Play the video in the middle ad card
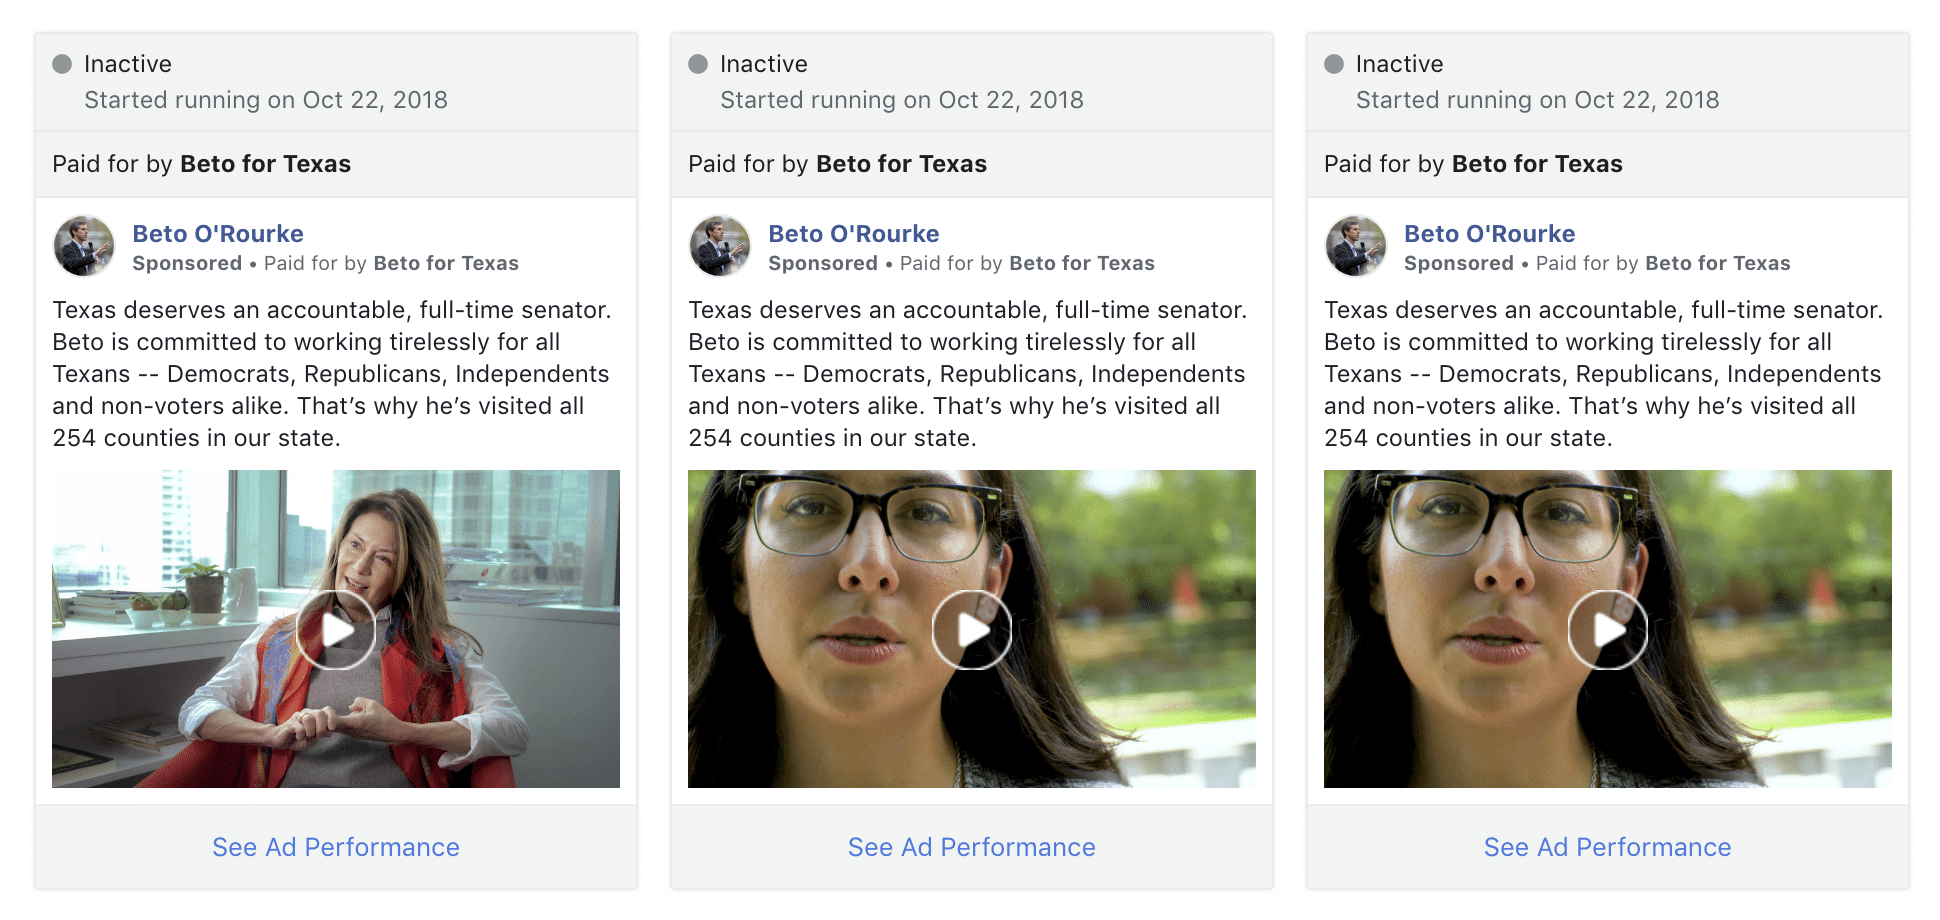1940x920 pixels. [972, 630]
